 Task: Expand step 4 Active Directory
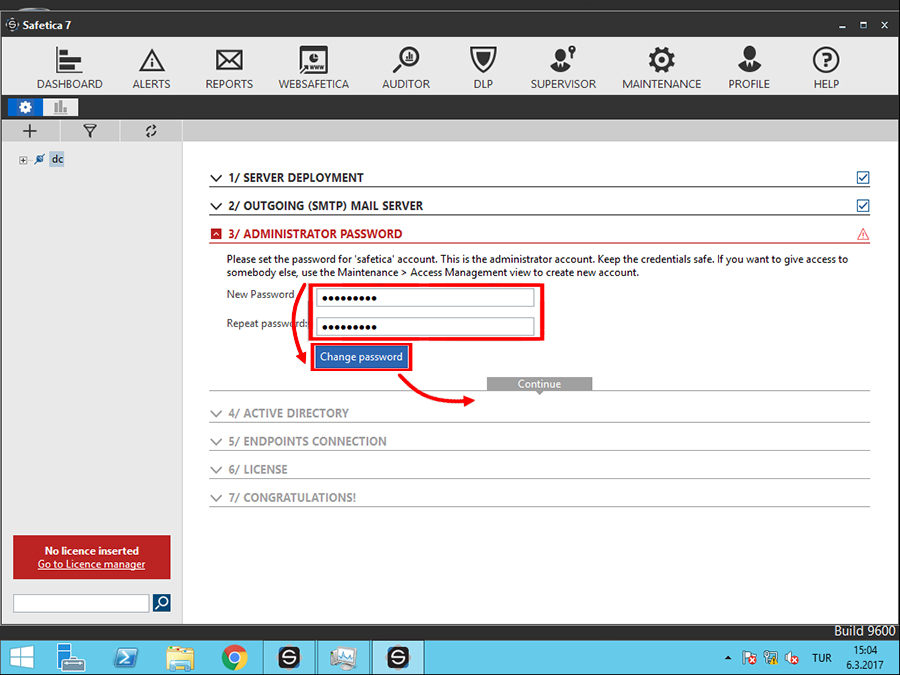tap(216, 413)
